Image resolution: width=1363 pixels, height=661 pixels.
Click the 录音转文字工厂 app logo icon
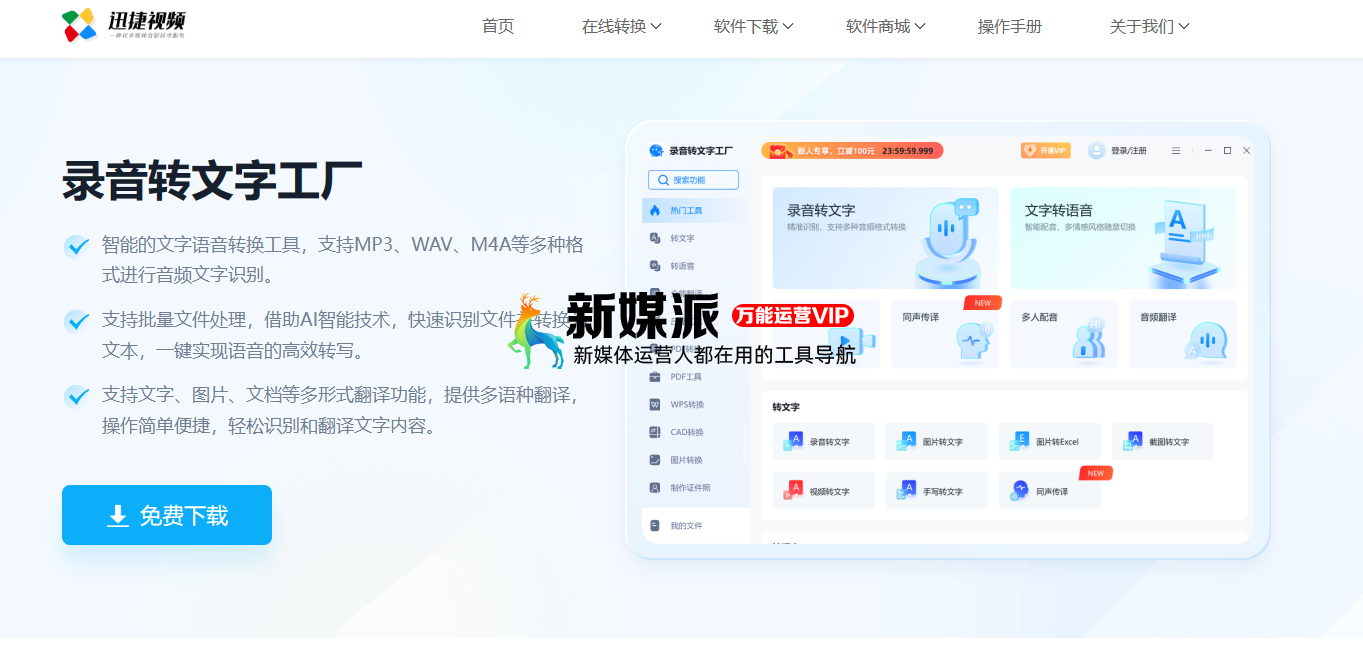click(656, 151)
